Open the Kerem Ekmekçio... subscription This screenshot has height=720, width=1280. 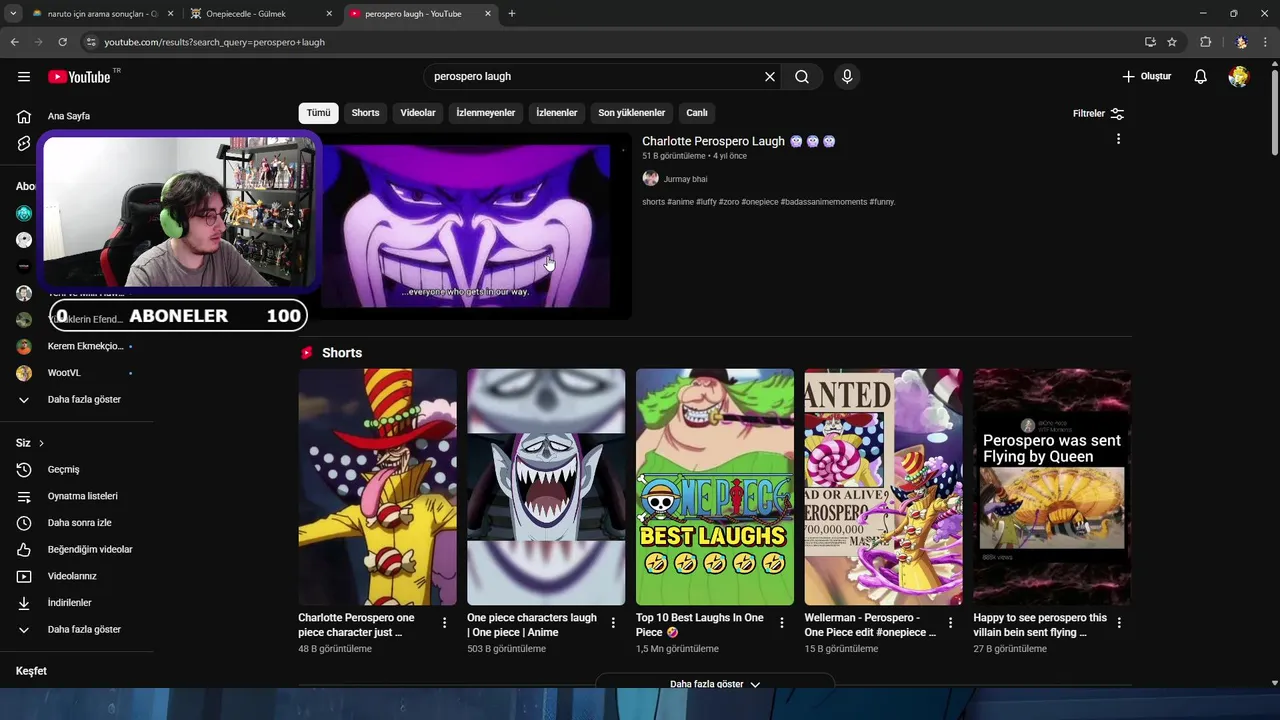[x=85, y=346]
